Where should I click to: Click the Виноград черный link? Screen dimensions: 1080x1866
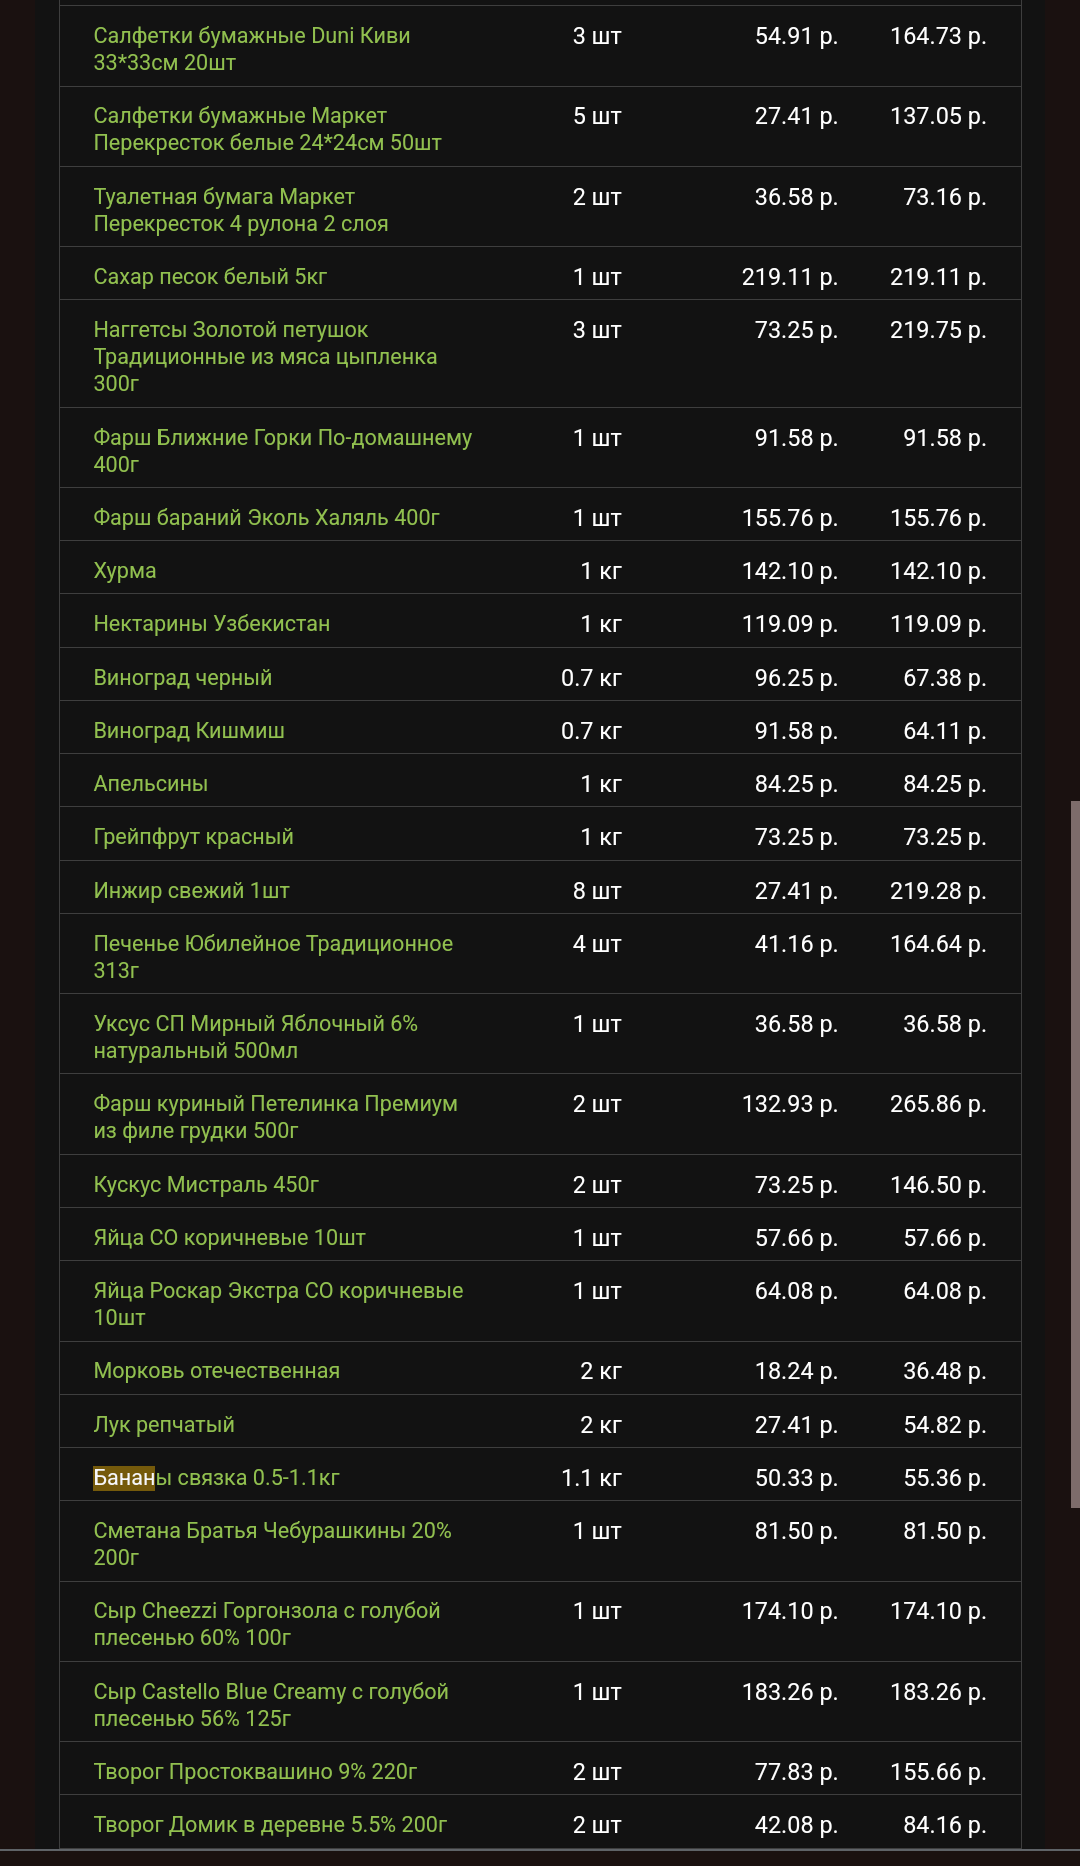point(182,678)
